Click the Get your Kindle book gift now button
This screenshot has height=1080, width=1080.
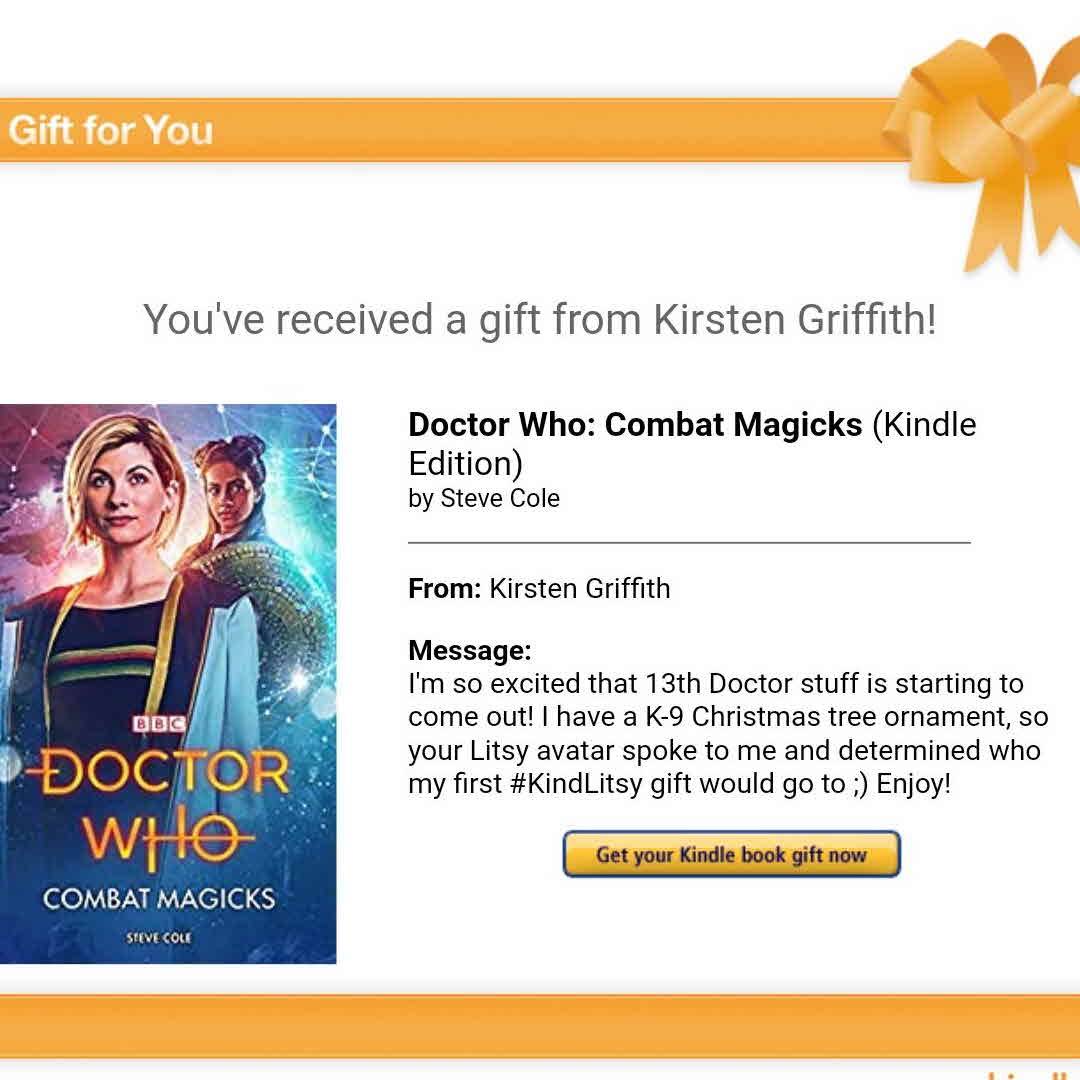click(x=731, y=854)
